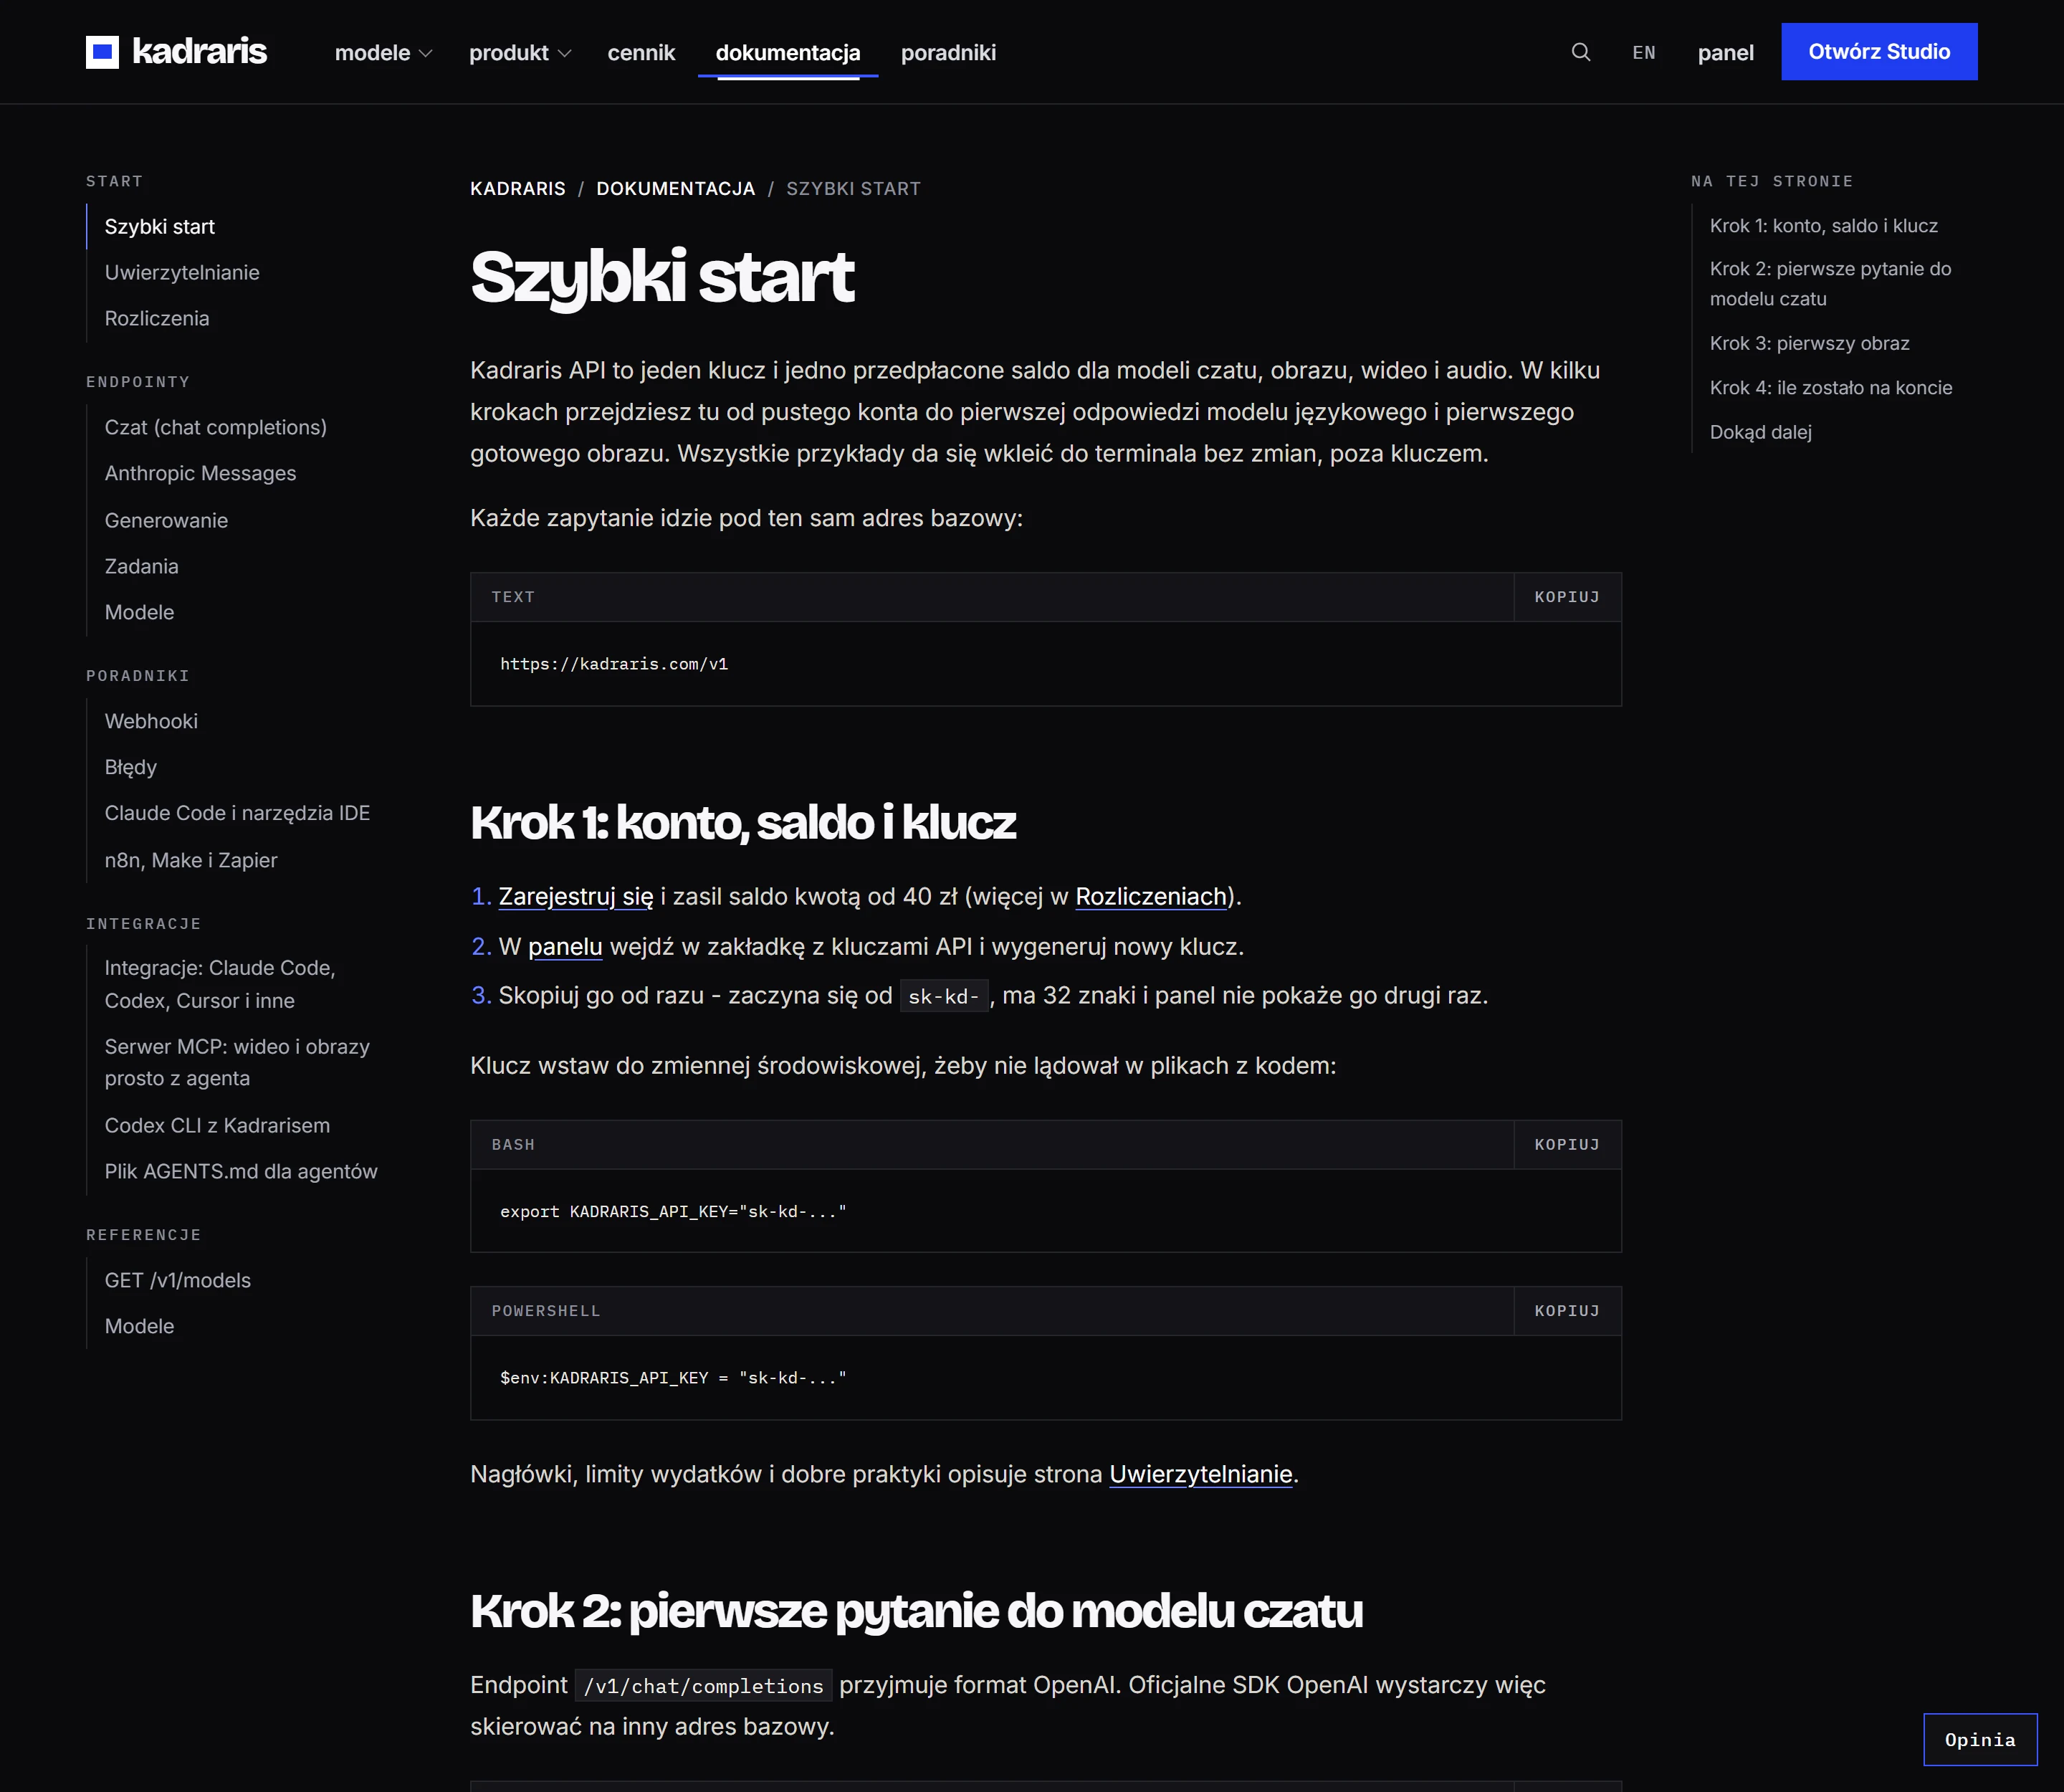The image size is (2064, 1792).
Task: Open Zadania endpoint page
Action: tap(141, 566)
